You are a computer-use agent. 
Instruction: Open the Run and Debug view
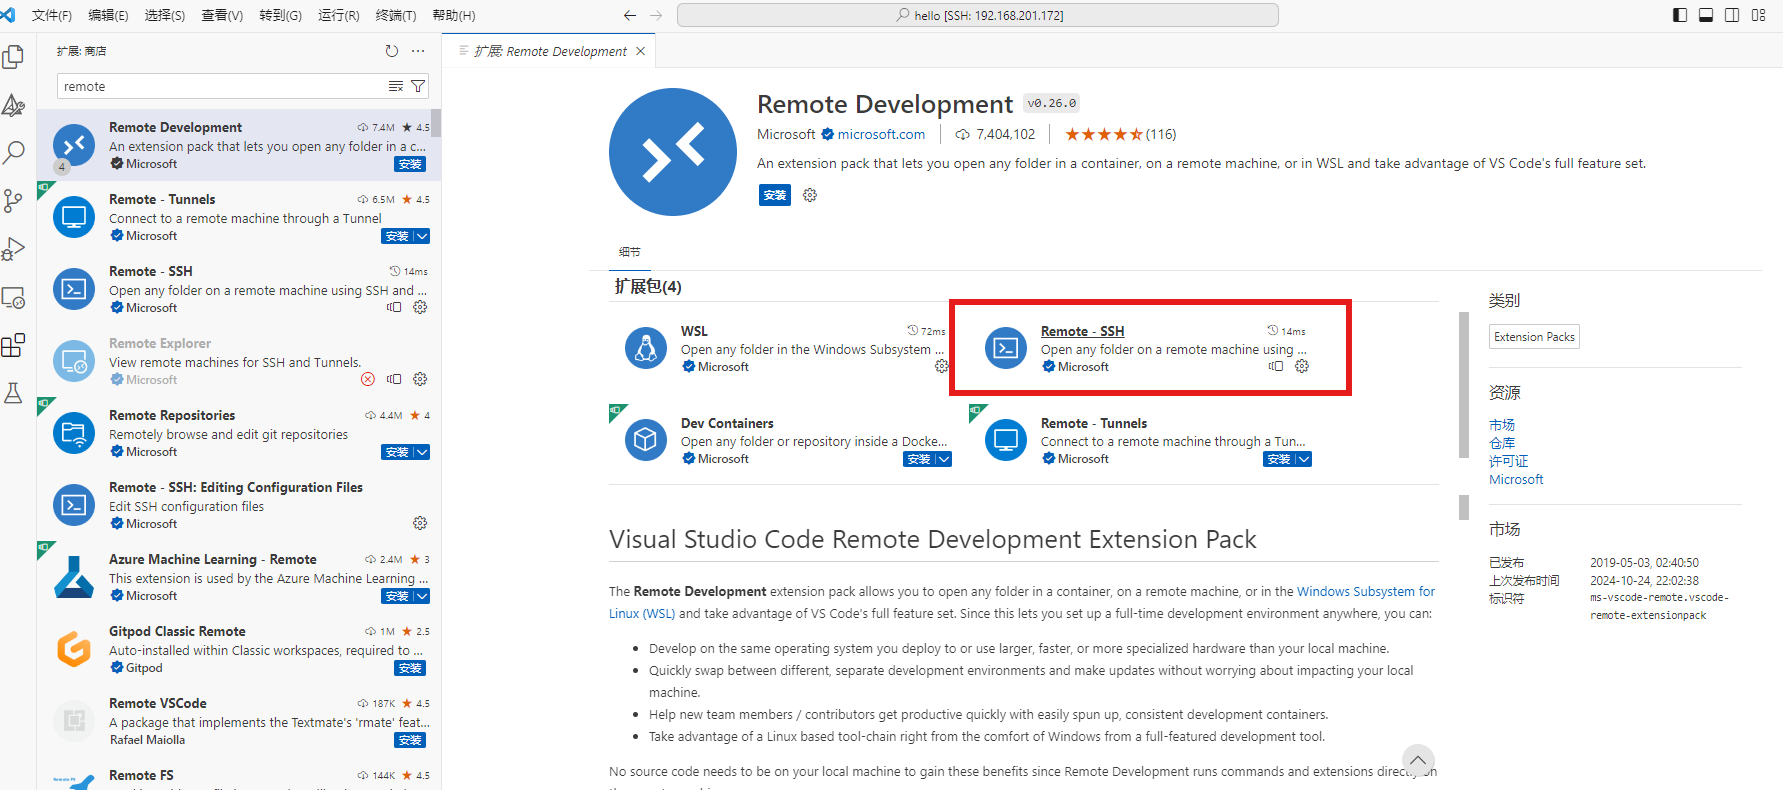tap(14, 249)
